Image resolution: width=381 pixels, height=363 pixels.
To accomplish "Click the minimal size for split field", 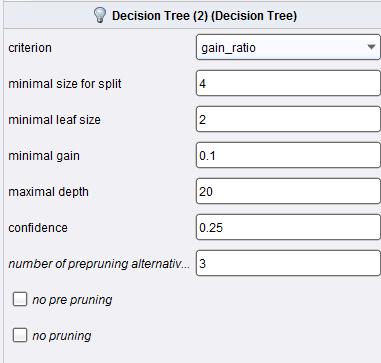I will click(288, 83).
